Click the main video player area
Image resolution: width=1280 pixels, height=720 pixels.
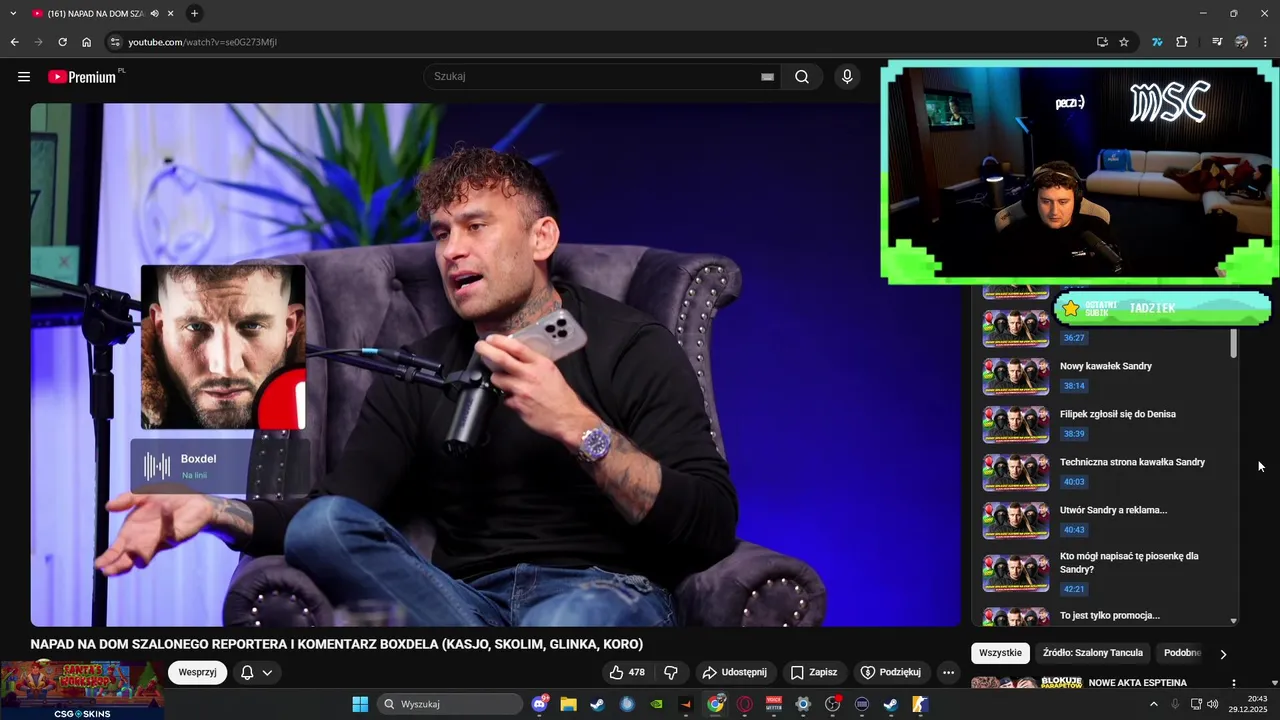[x=495, y=365]
